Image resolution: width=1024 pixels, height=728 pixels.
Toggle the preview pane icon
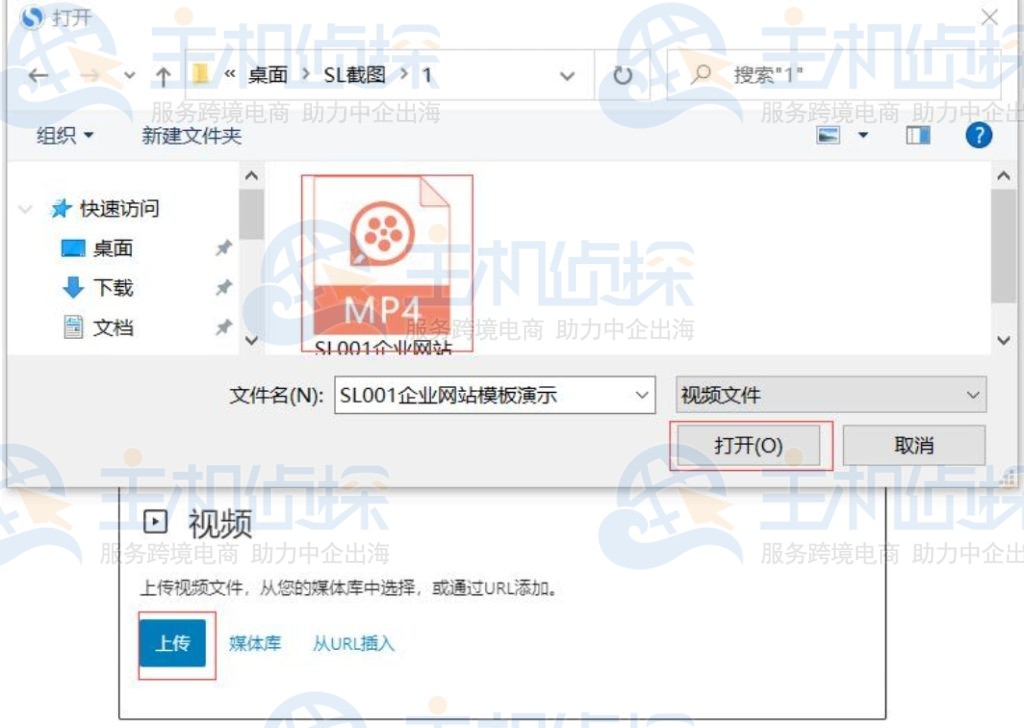point(918,135)
